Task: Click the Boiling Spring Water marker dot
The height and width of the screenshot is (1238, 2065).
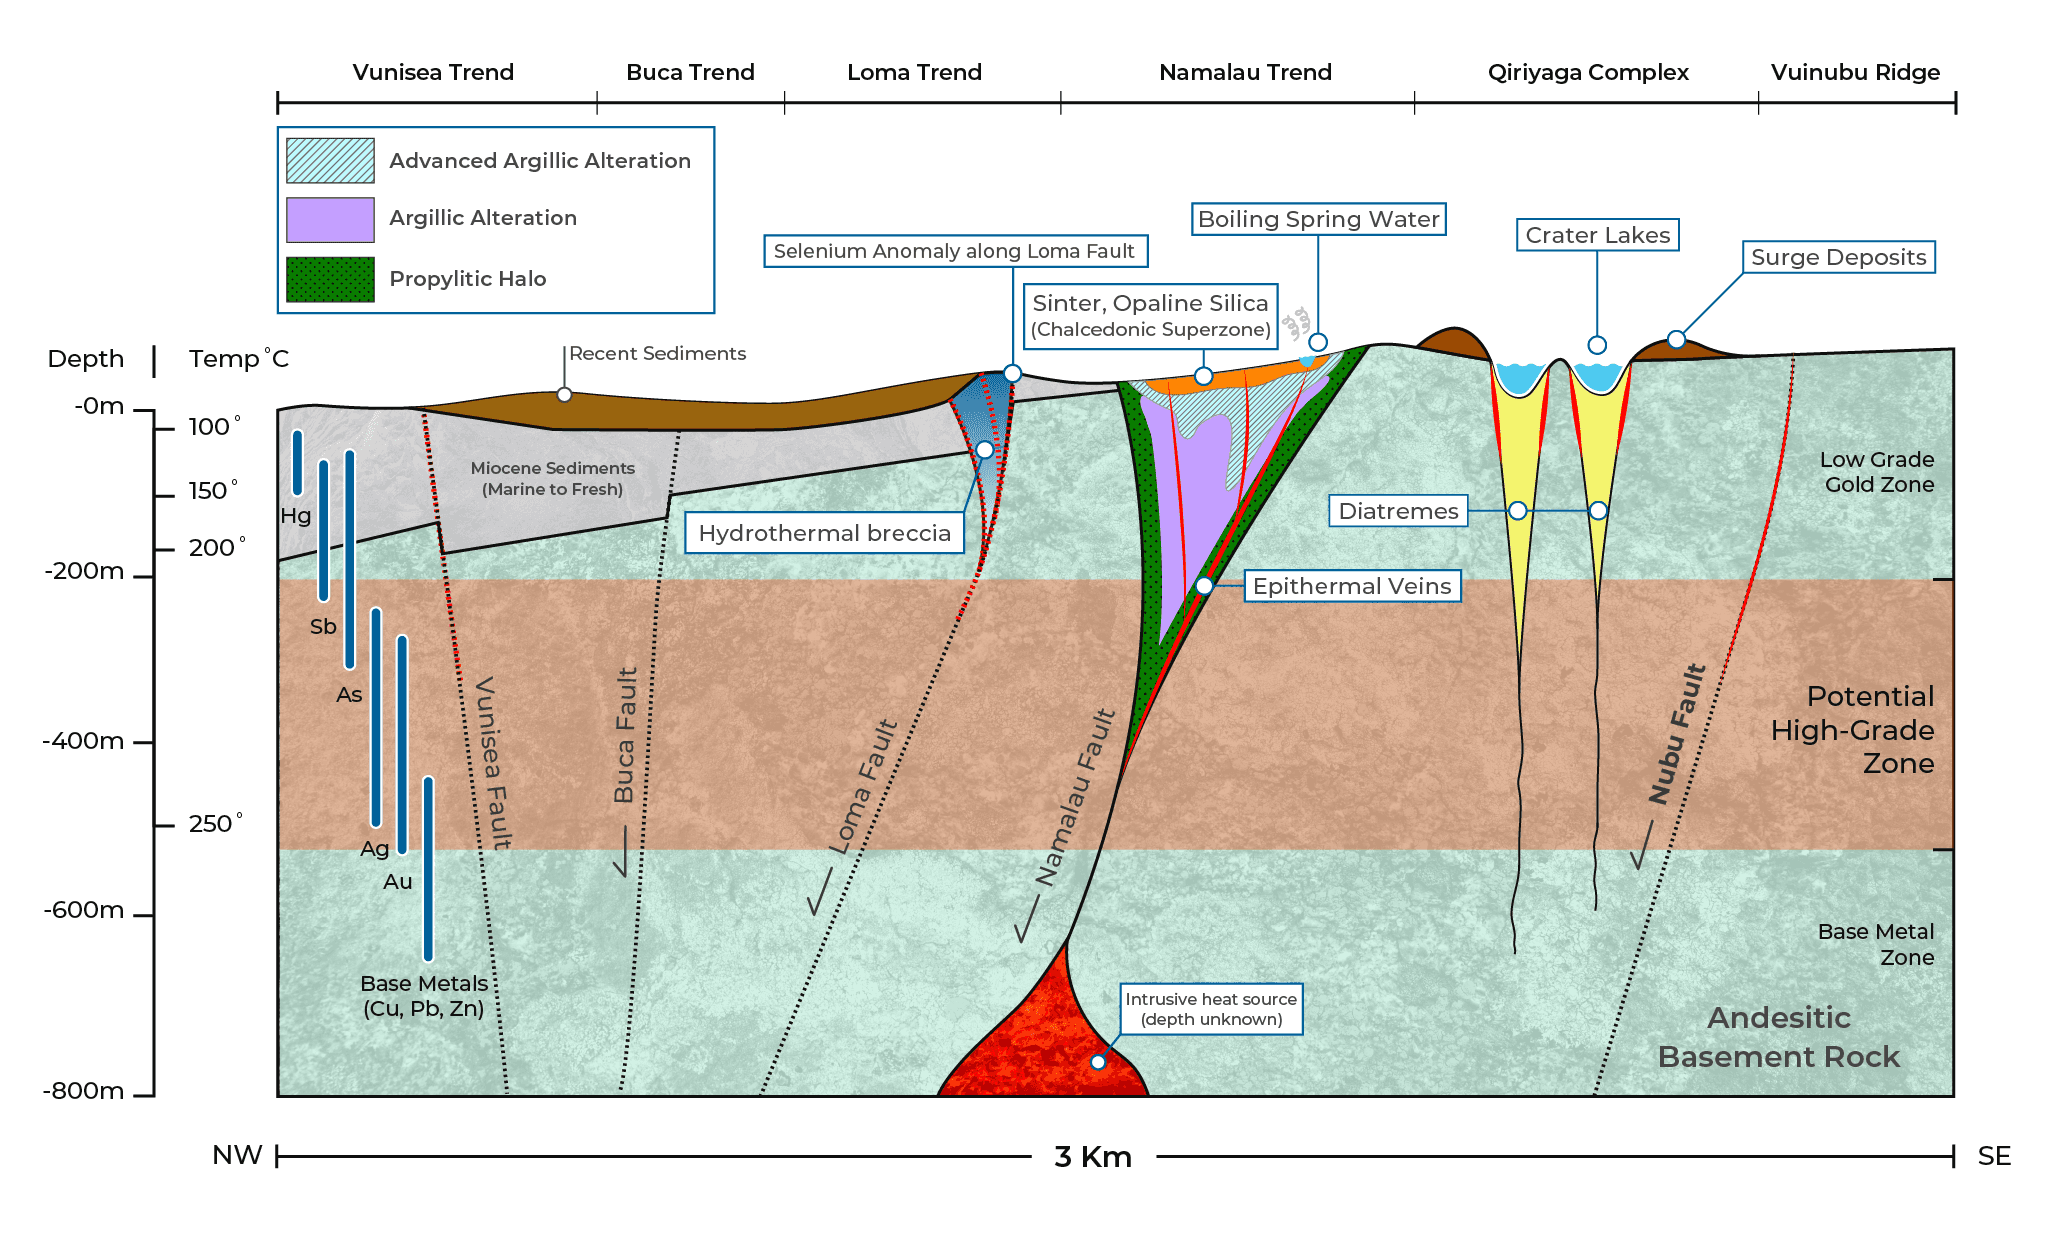Action: [1318, 342]
